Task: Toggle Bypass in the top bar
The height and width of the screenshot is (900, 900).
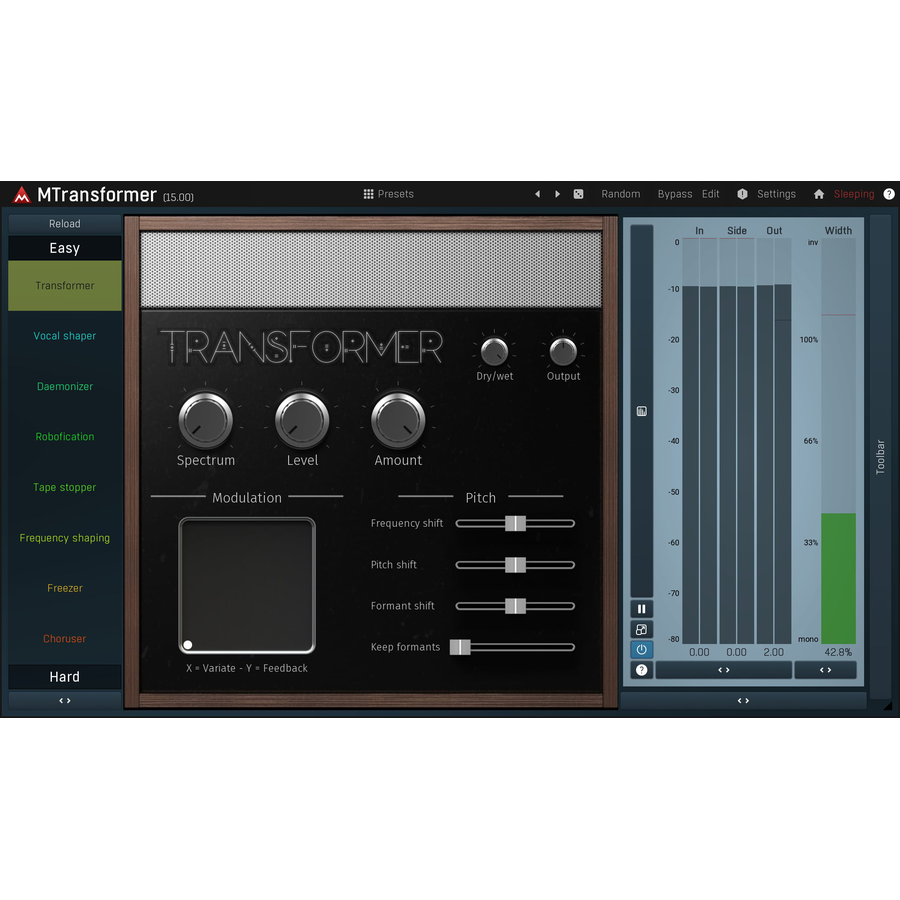Action: [674, 194]
